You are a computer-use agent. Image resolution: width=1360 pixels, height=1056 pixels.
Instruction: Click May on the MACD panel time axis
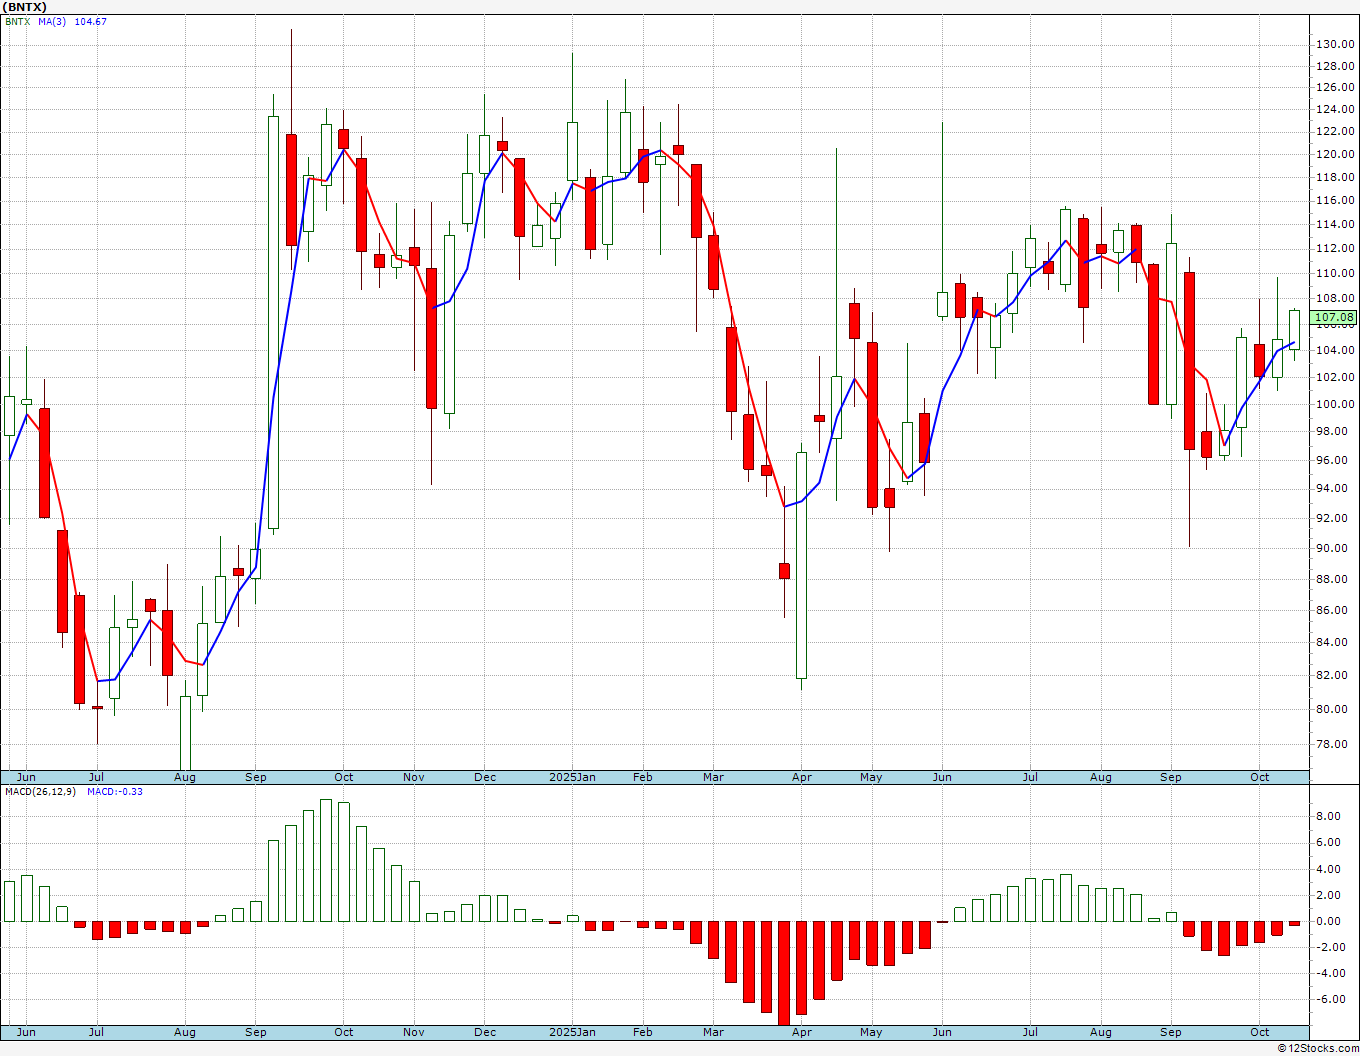871,1032
